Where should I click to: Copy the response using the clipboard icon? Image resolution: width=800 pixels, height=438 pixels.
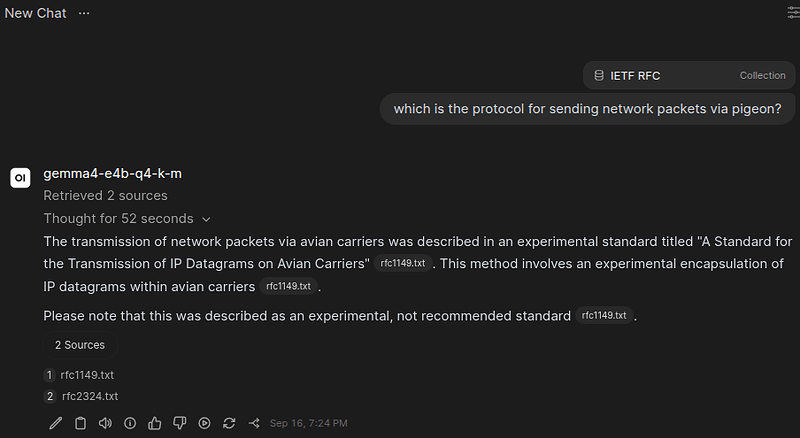pos(81,423)
